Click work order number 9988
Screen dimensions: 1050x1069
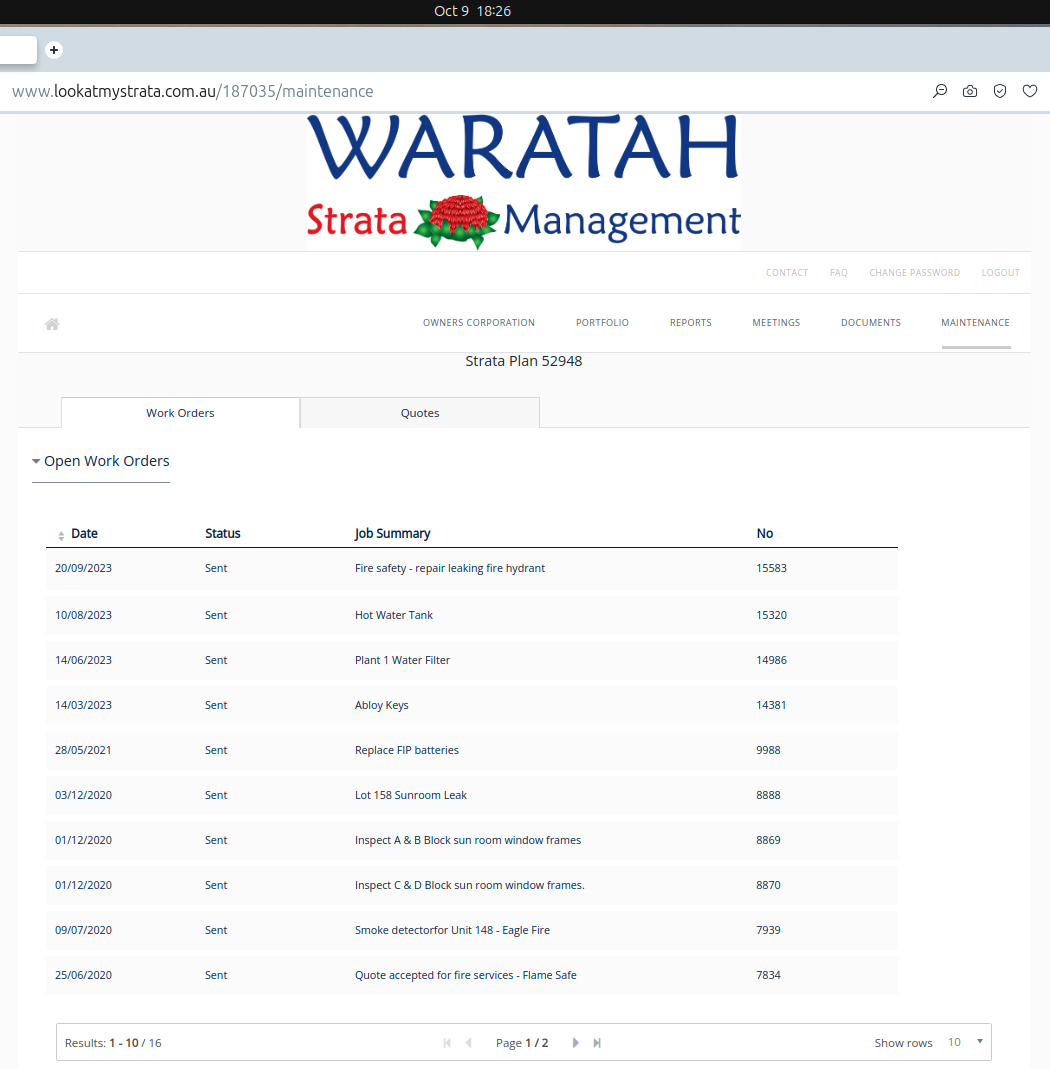point(768,750)
